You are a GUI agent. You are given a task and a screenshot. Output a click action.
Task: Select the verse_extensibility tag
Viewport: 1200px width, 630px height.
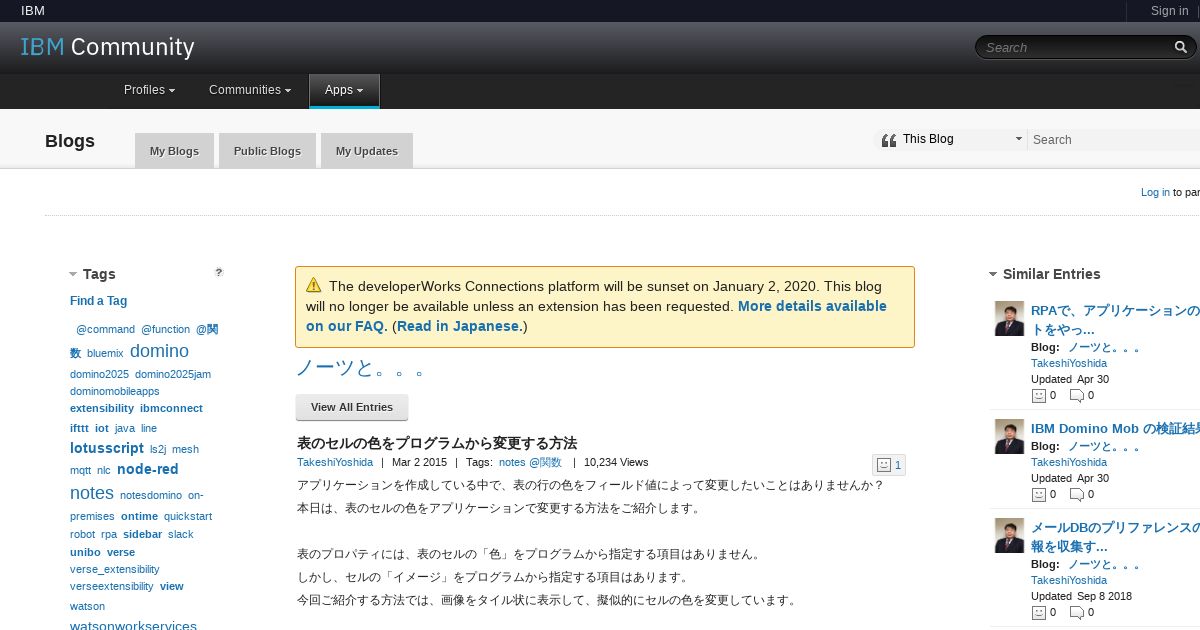[x=115, y=569]
